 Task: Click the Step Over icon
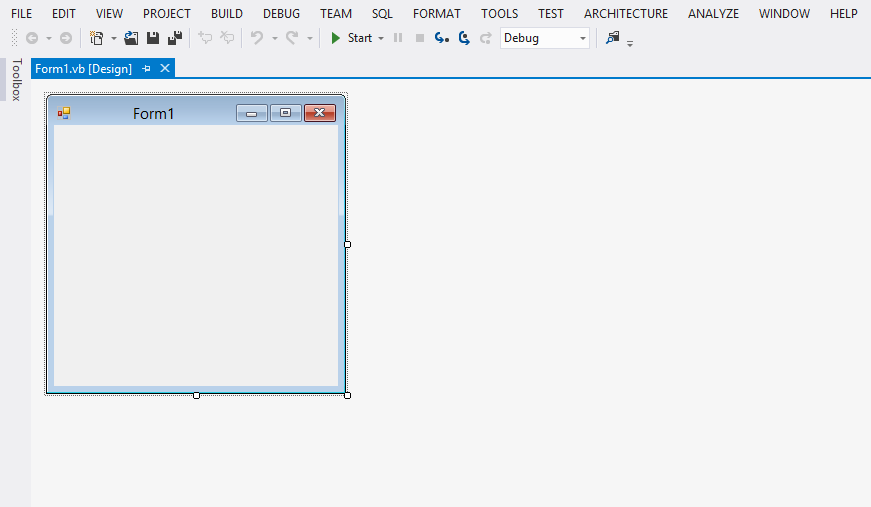tap(464, 38)
